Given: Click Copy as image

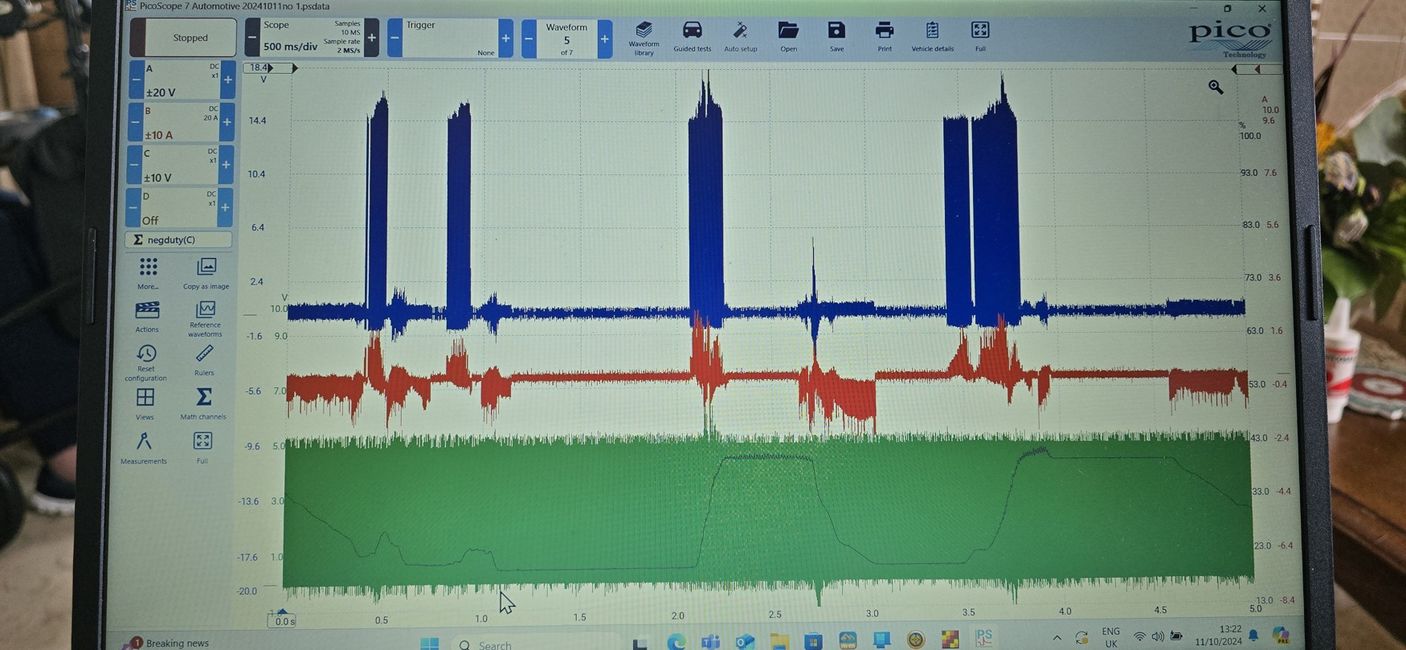Looking at the screenshot, I should (206, 273).
